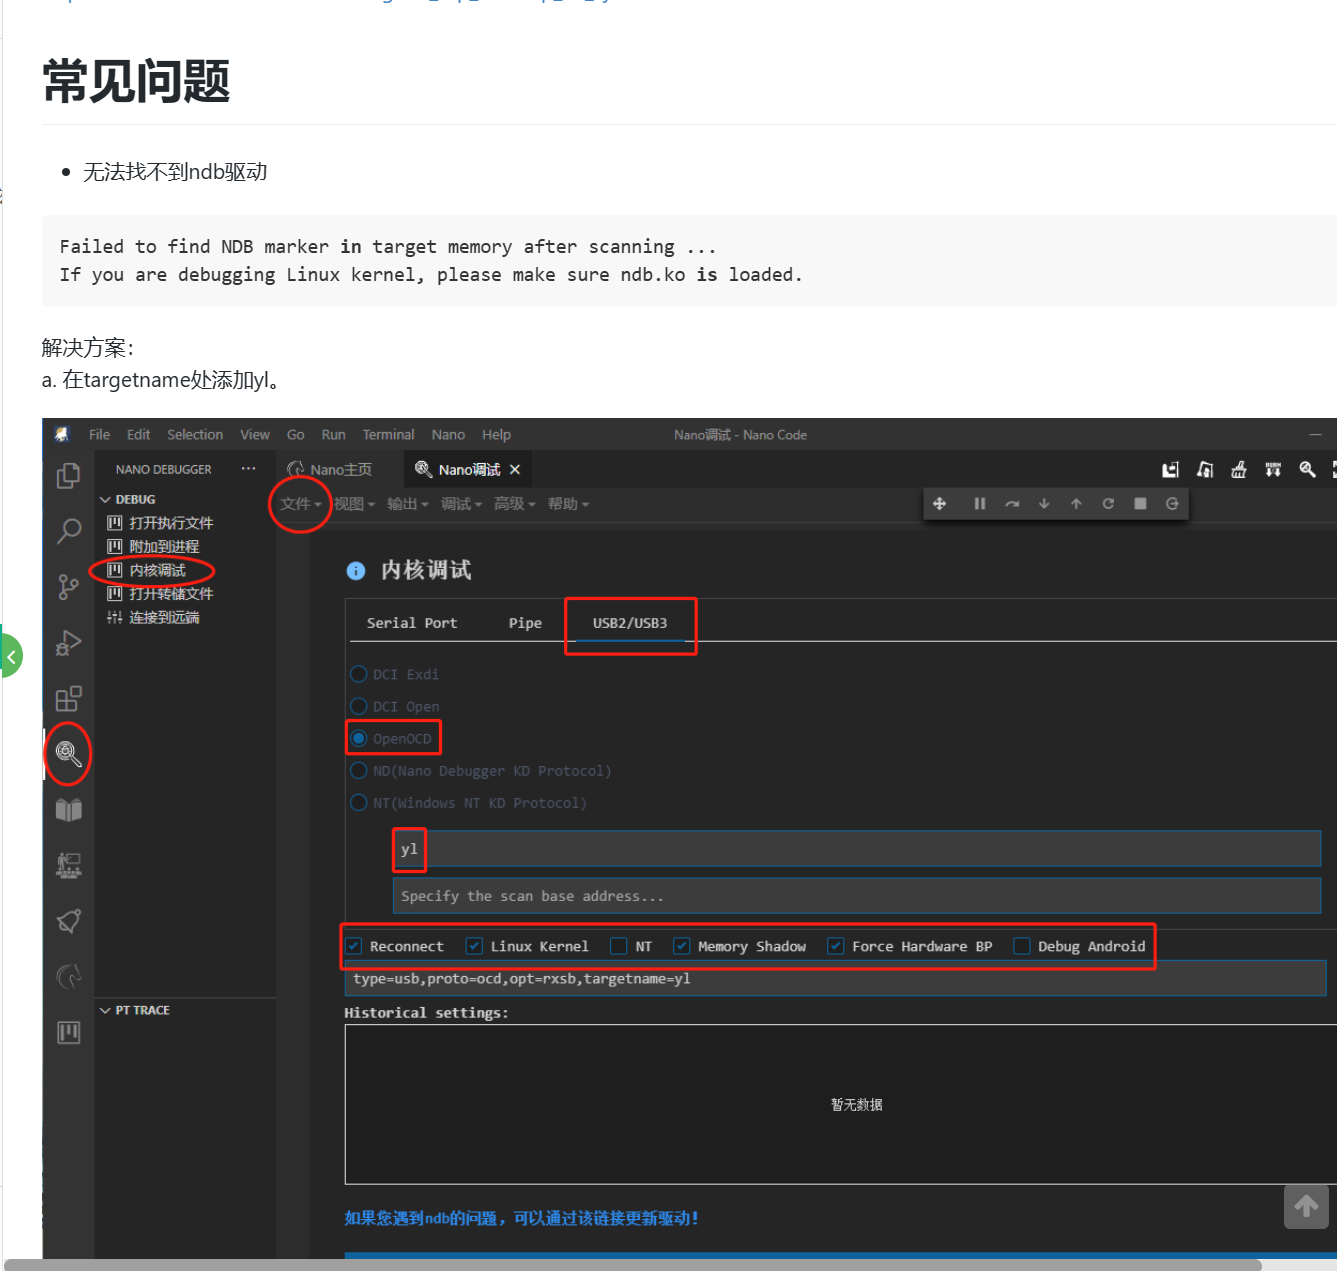This screenshot has height=1271, width=1337.
Task: Click the first machine icon in editor toolbar
Action: (x=1170, y=470)
